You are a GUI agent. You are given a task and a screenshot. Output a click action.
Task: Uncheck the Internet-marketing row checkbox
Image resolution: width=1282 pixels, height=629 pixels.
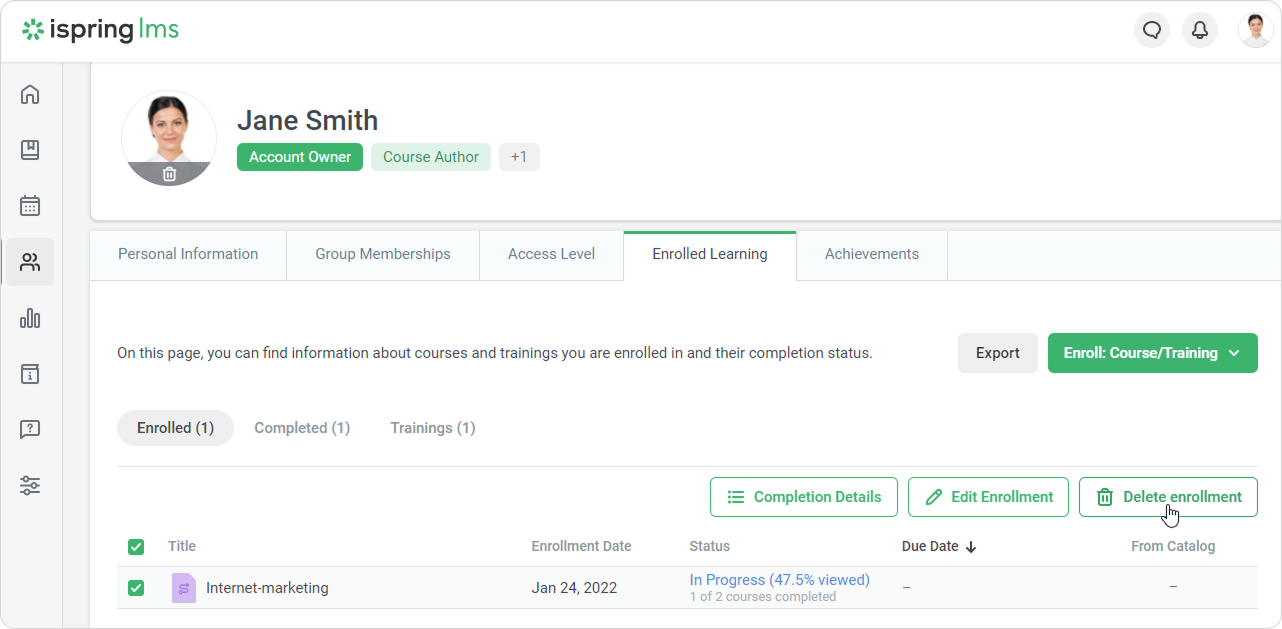coord(136,588)
